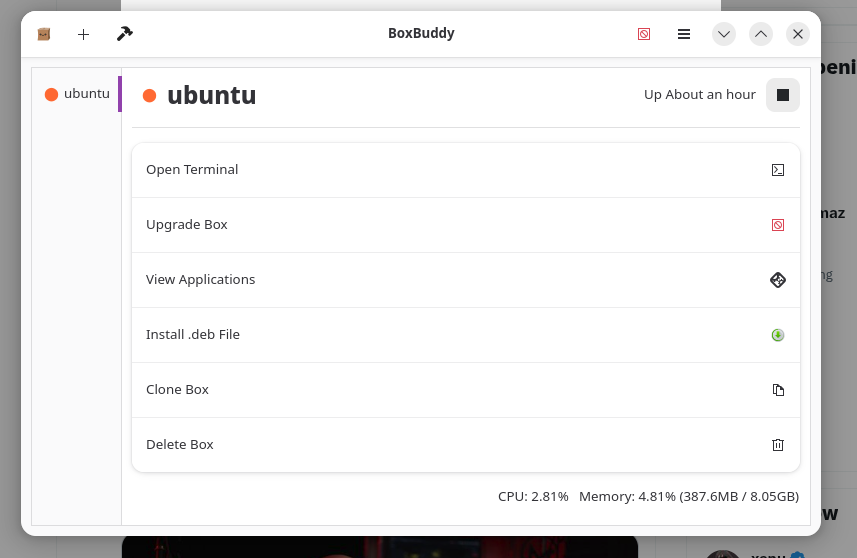Click the CPU: 2.81% readout
The width and height of the screenshot is (857, 558).
click(x=533, y=496)
